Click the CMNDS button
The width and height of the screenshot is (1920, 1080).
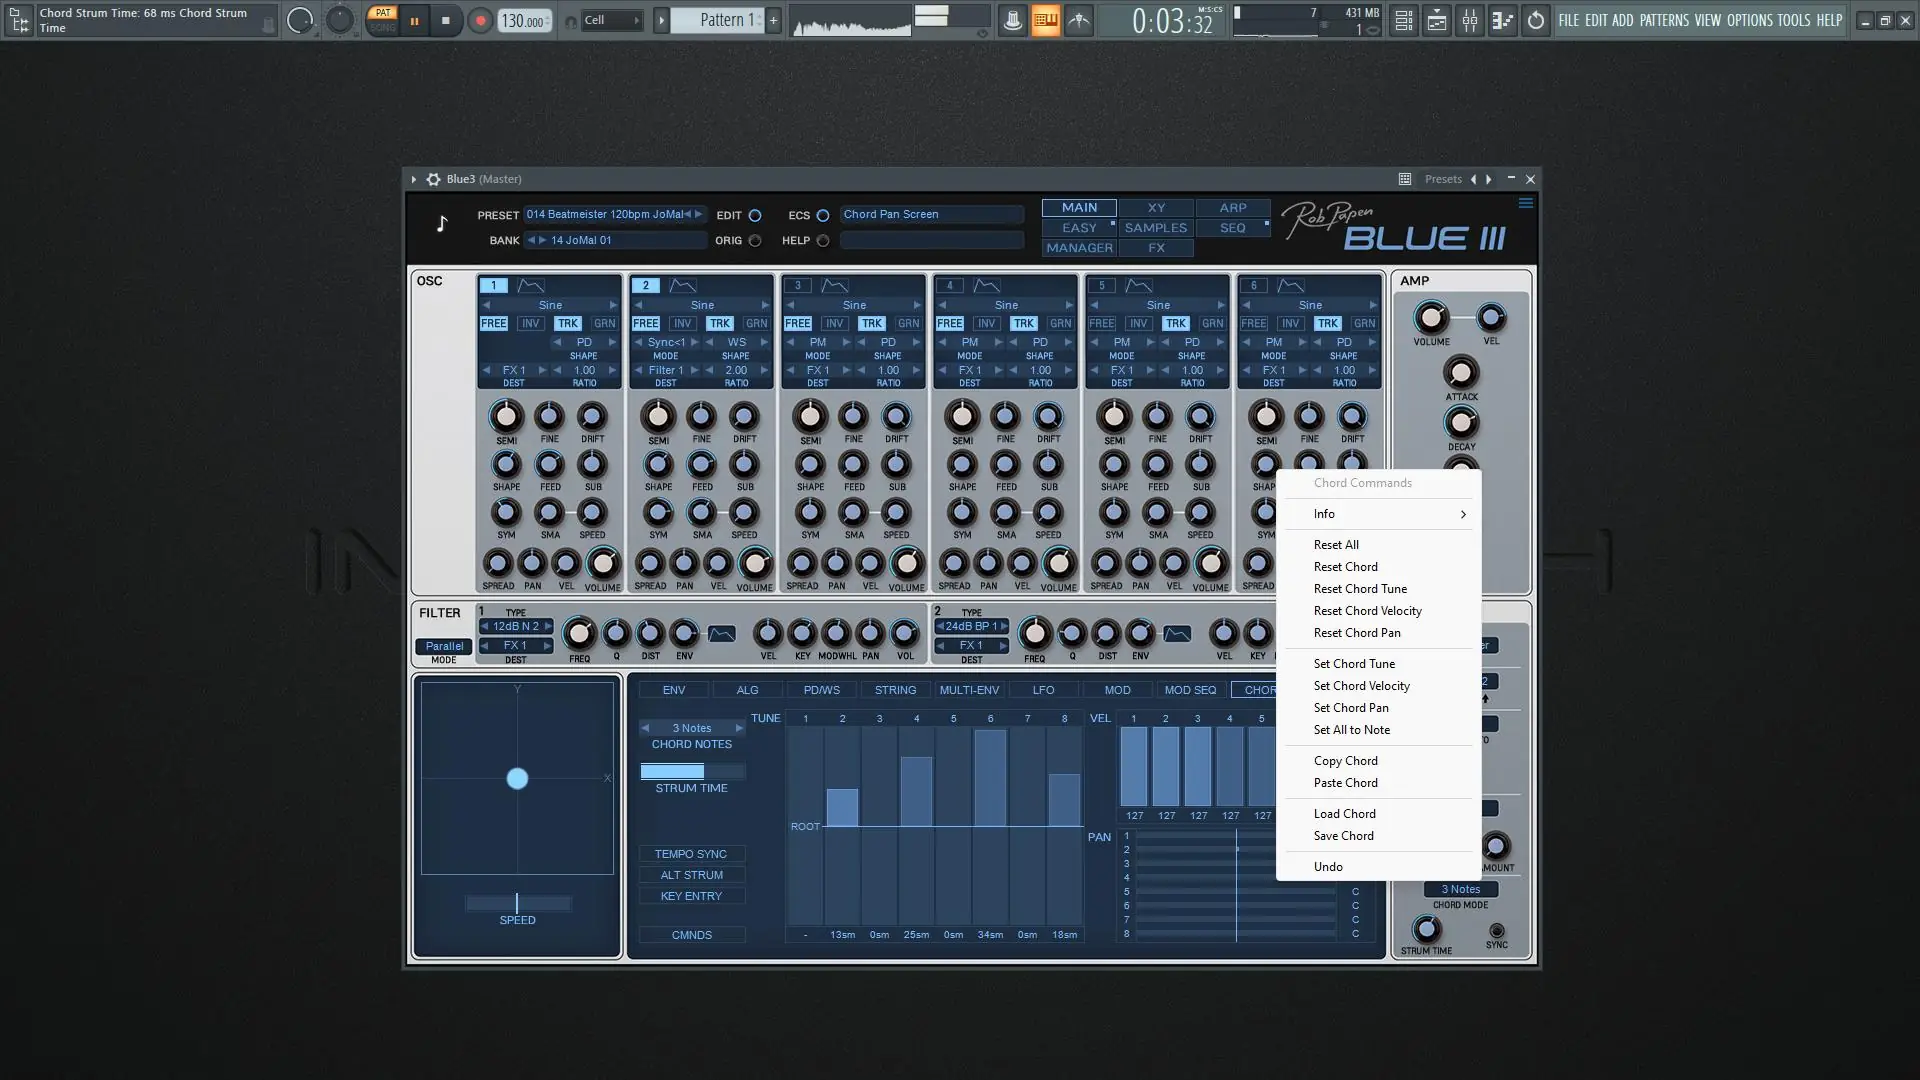[x=691, y=935]
